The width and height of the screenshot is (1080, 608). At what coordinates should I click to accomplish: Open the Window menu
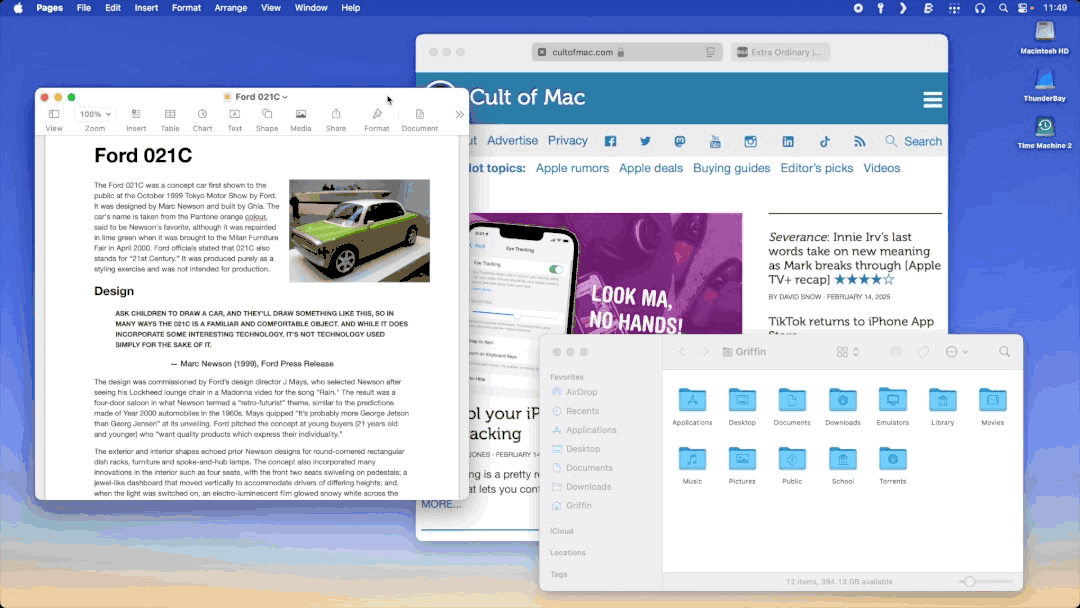[311, 8]
